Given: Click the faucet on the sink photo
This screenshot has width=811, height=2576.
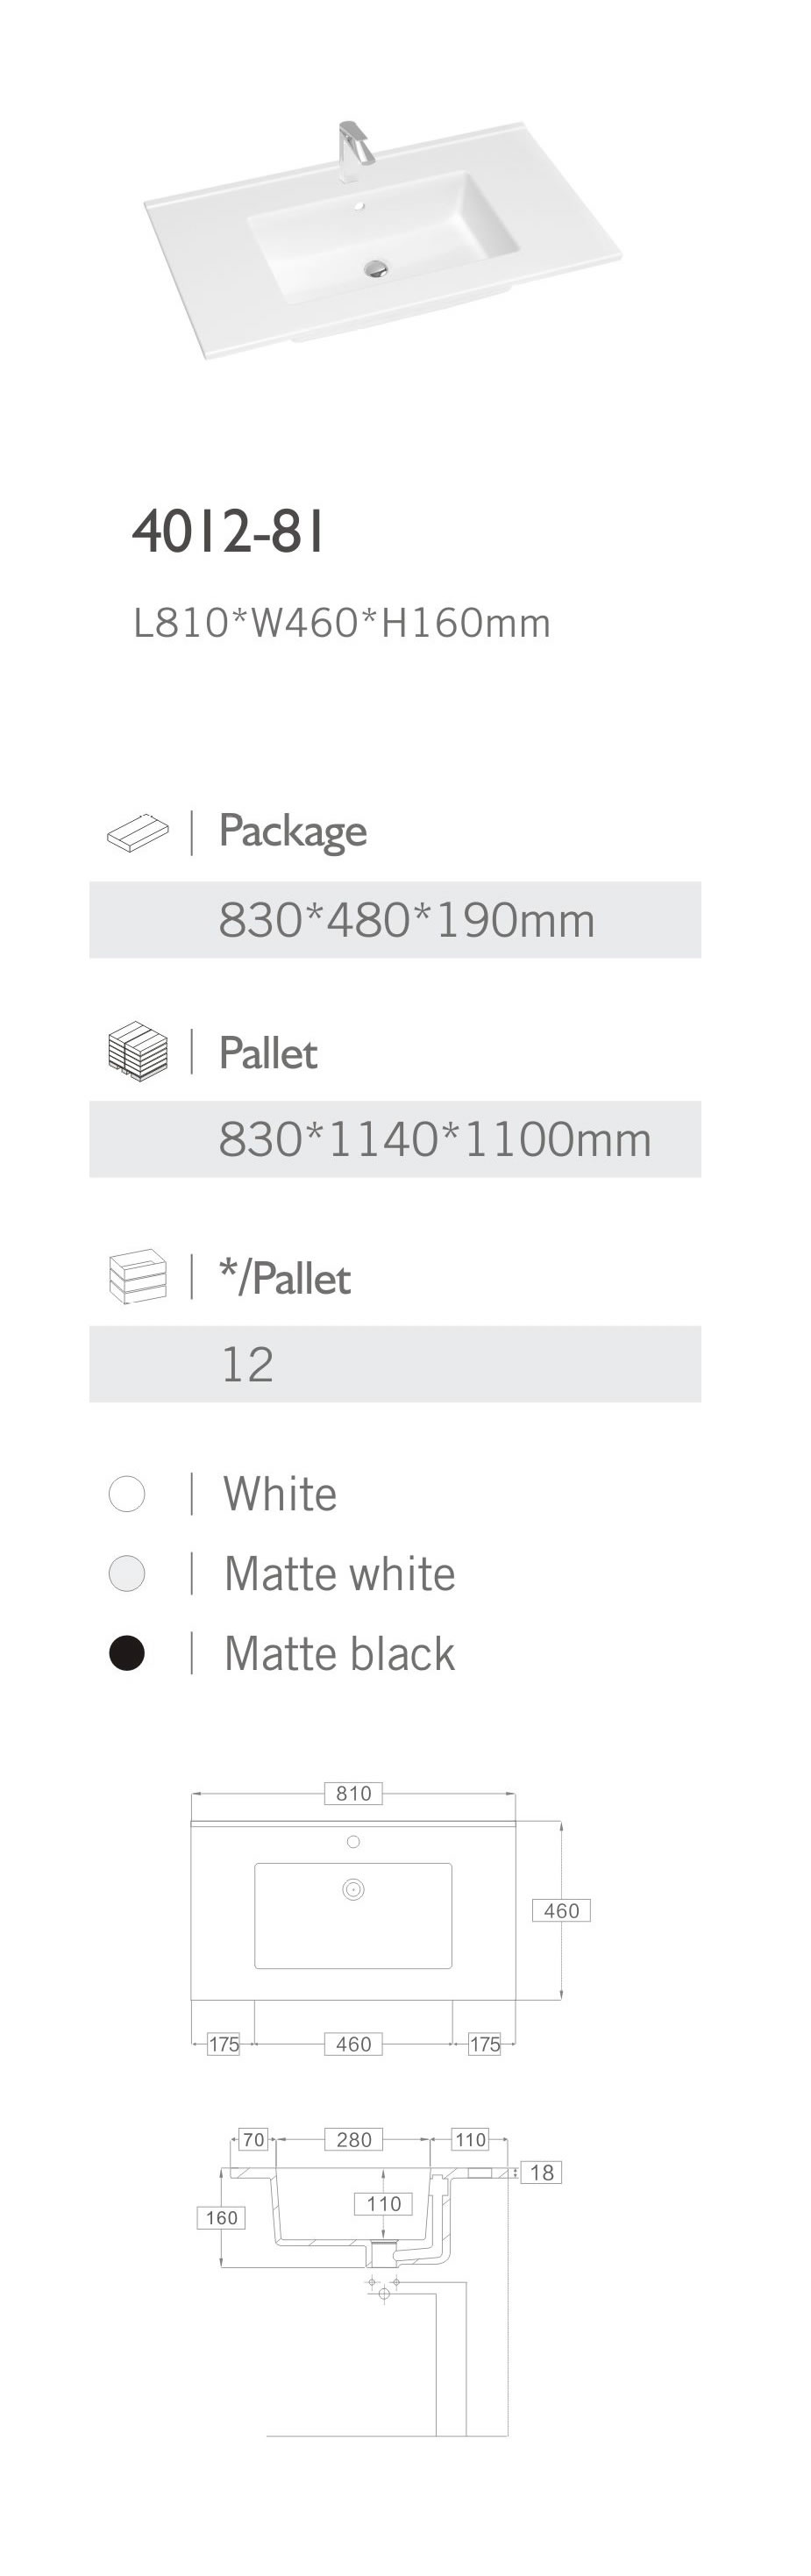Looking at the screenshot, I should tap(352, 150).
